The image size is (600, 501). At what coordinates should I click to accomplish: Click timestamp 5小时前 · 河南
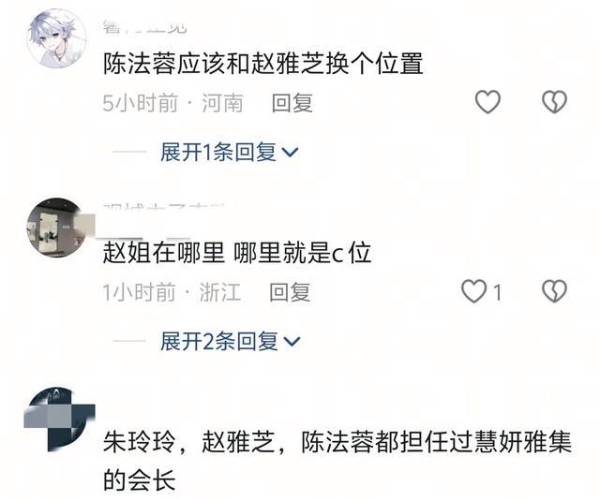pyautogui.click(x=173, y=103)
